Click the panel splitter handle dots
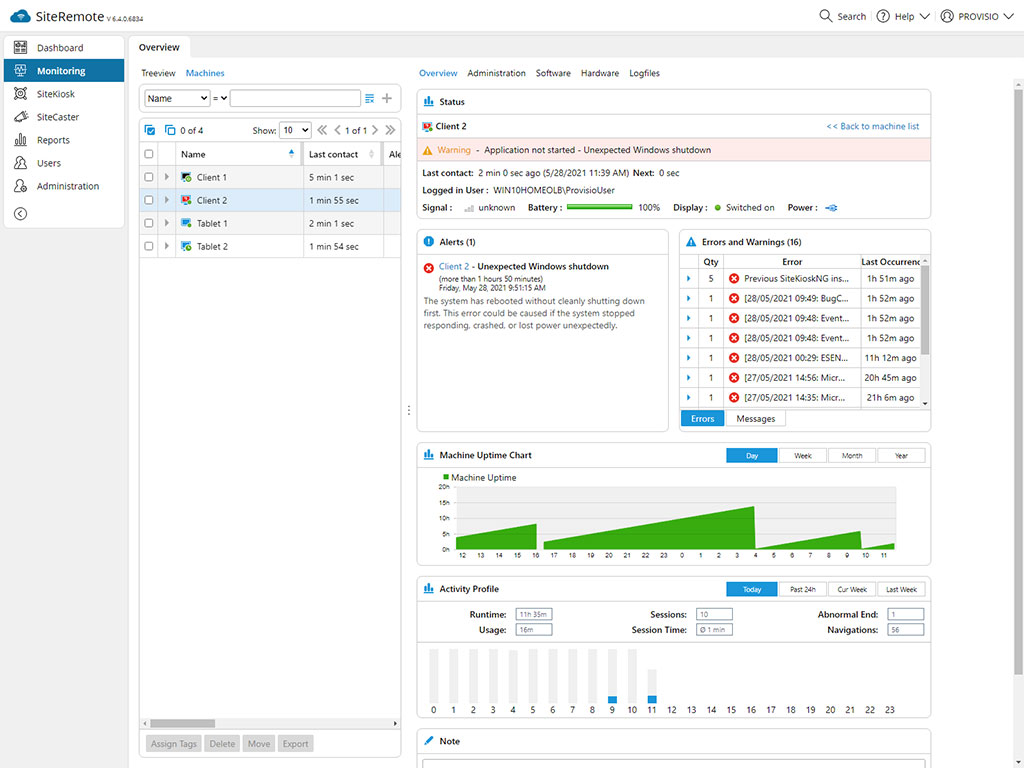This screenshot has height=768, width=1024. pos(409,410)
